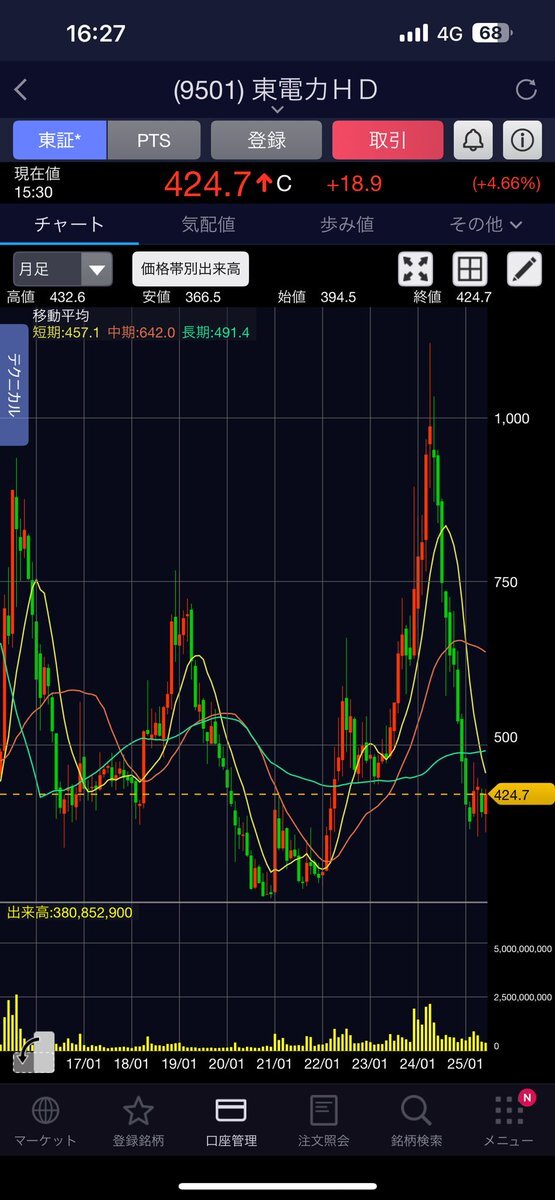This screenshot has width=555, height=1200.
Task: Tap the red 取引 button
Action: coord(388,140)
